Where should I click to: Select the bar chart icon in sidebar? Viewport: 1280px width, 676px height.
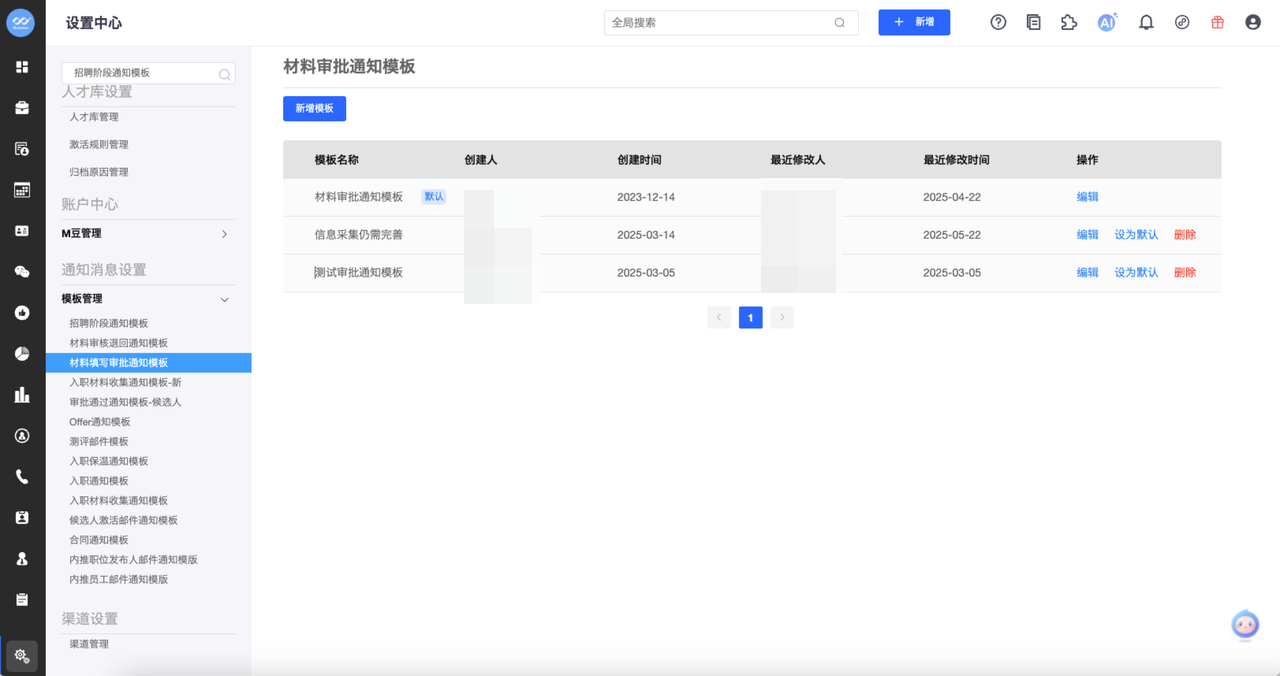coord(22,395)
